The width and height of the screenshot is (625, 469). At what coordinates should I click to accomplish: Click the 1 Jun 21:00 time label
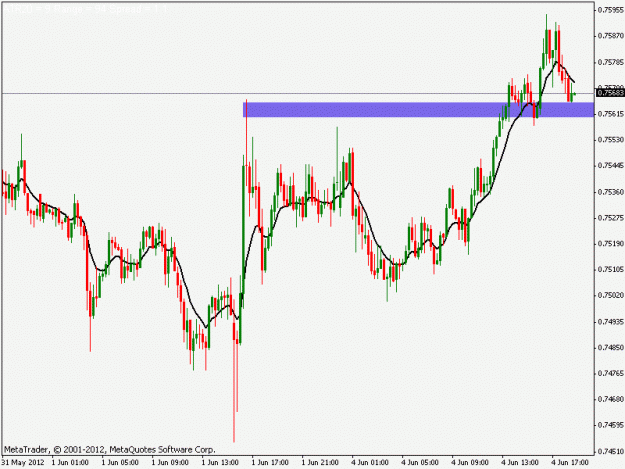(x=320, y=463)
